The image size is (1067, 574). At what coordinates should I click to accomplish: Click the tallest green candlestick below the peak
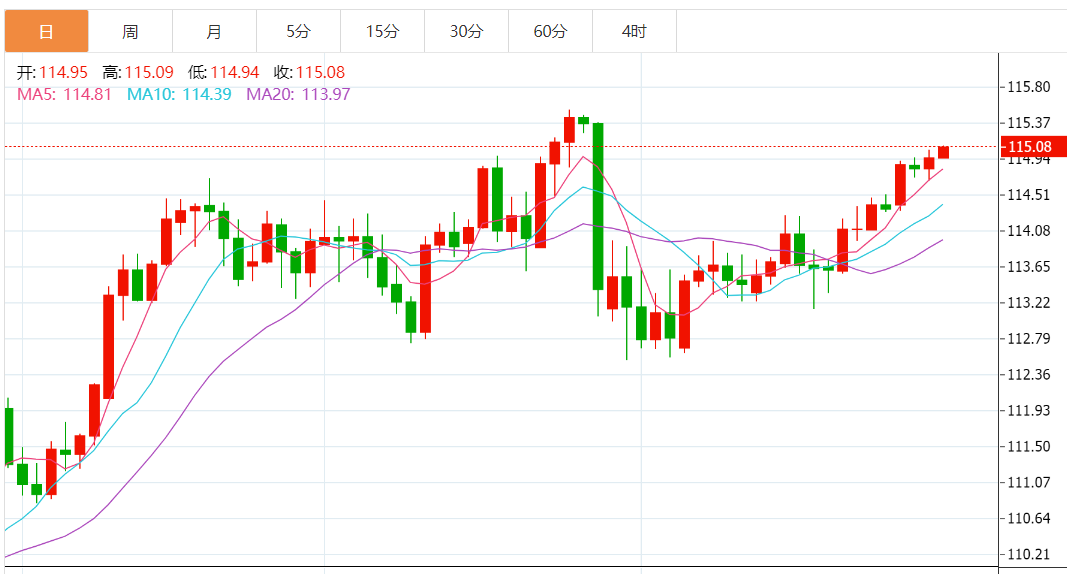coord(598,205)
